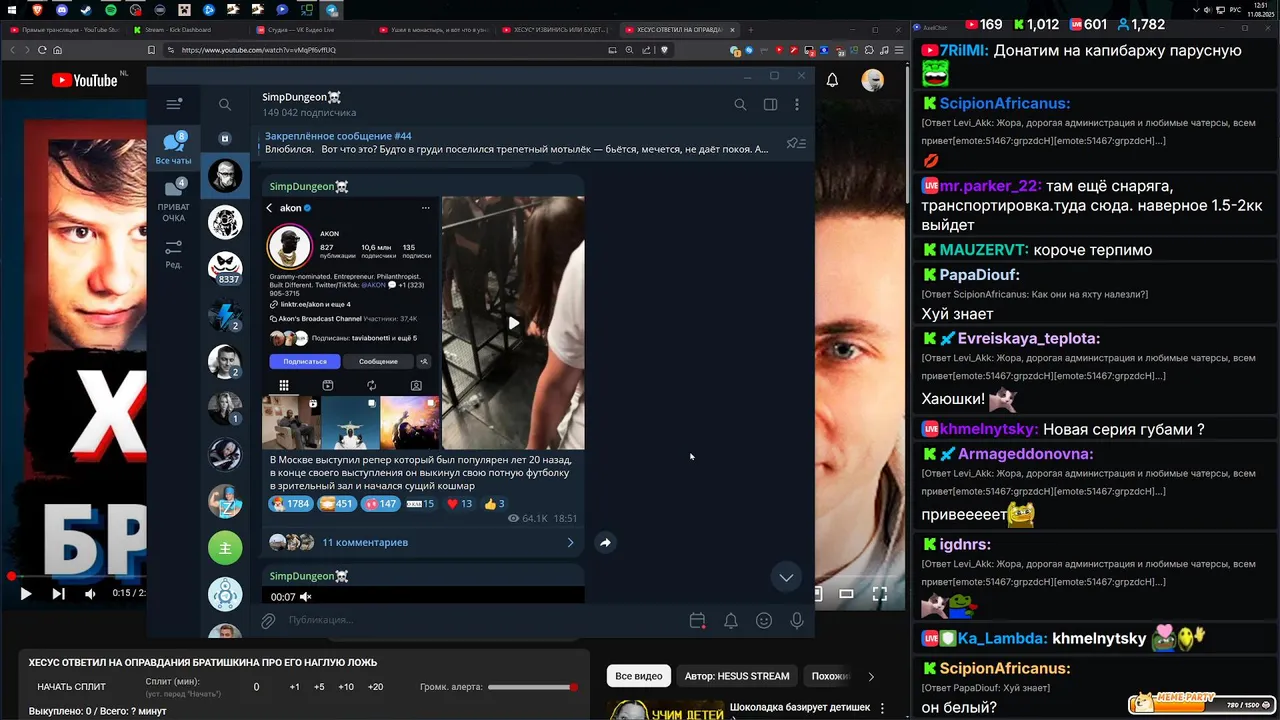Select the 'Все видео' filter chip
Image resolution: width=1280 pixels, height=720 pixels.
pyautogui.click(x=638, y=676)
